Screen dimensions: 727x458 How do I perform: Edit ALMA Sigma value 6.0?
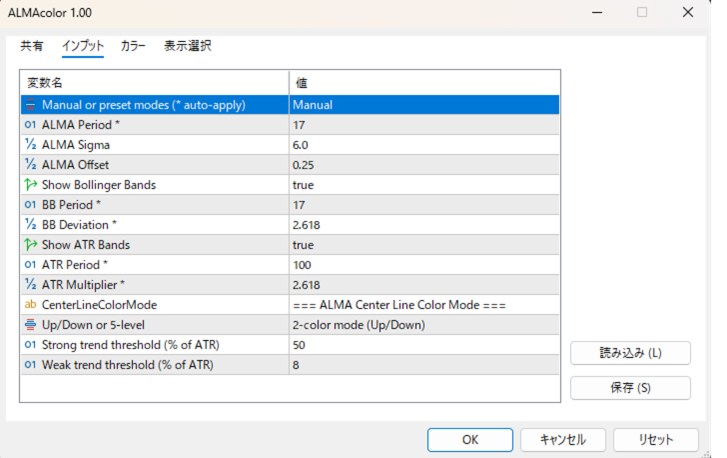[424, 145]
